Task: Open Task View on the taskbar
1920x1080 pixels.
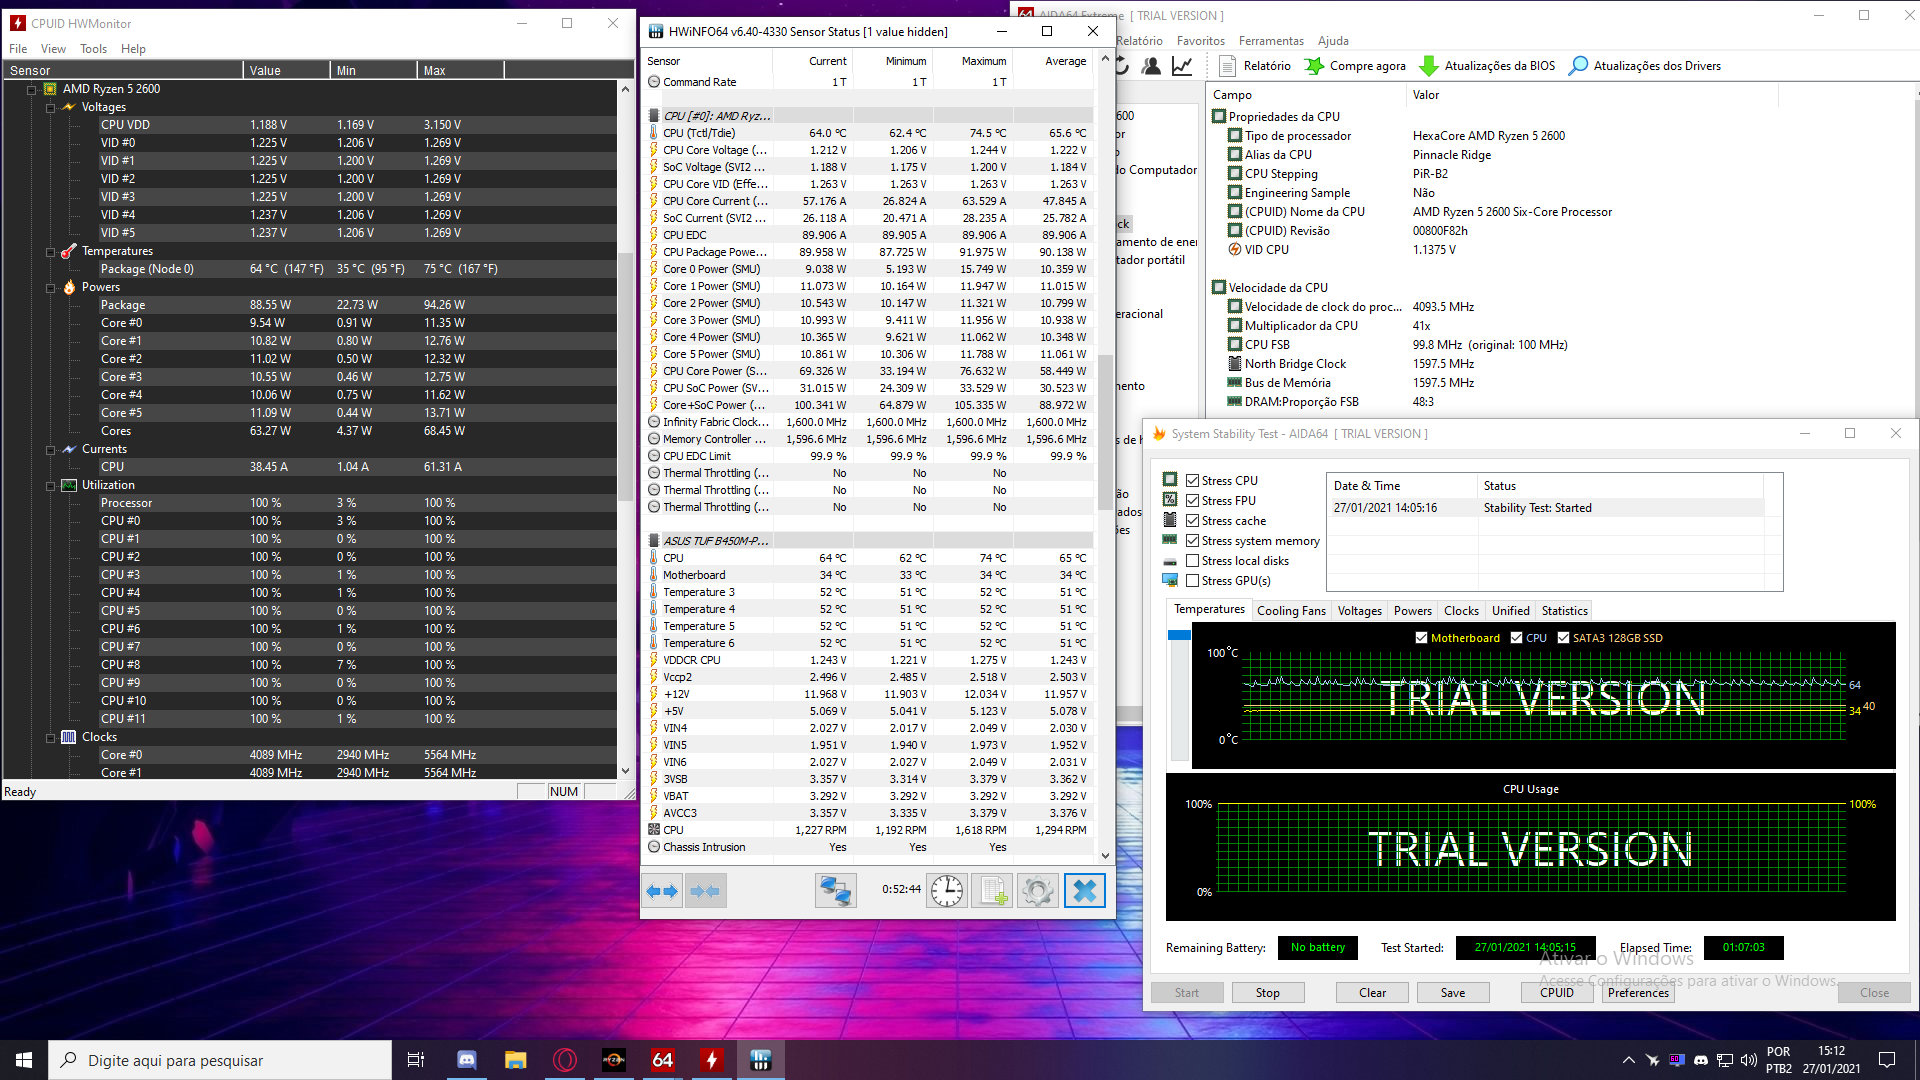Action: point(416,1060)
